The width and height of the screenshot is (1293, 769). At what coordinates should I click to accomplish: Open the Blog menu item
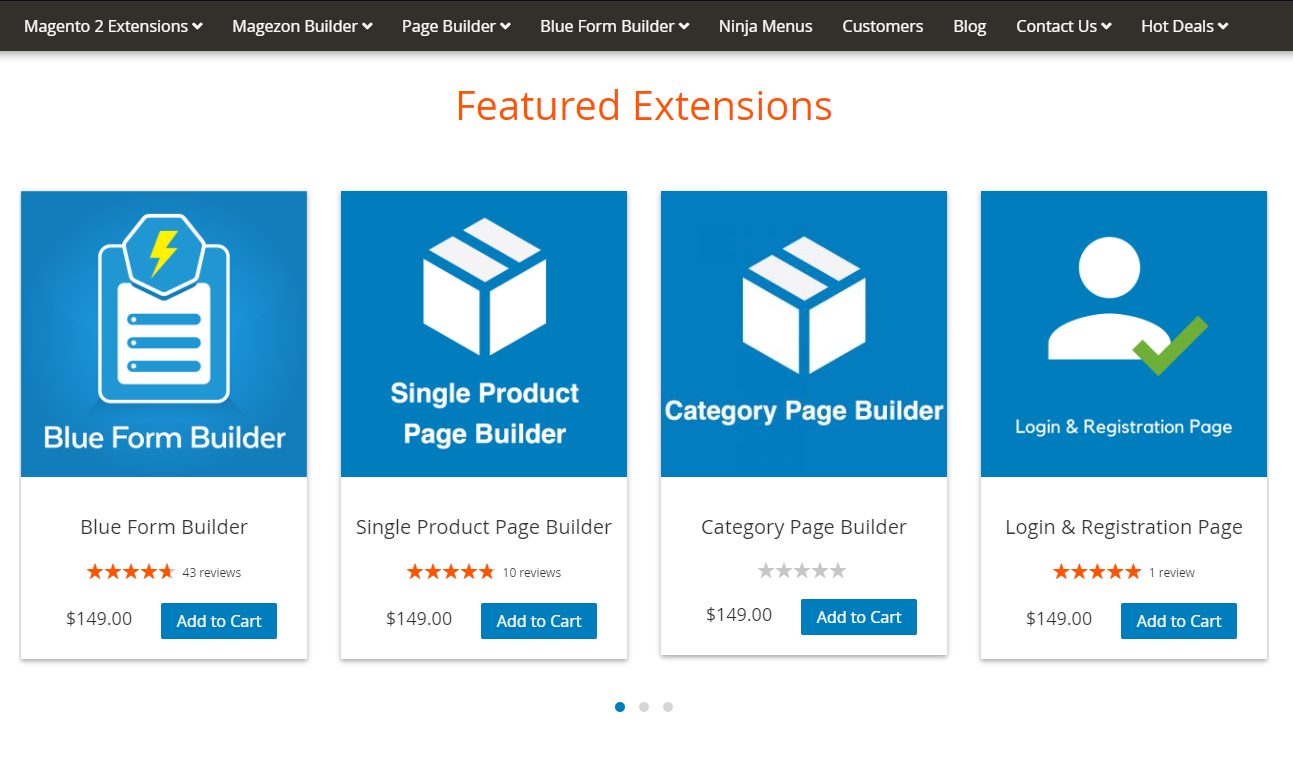point(969,26)
